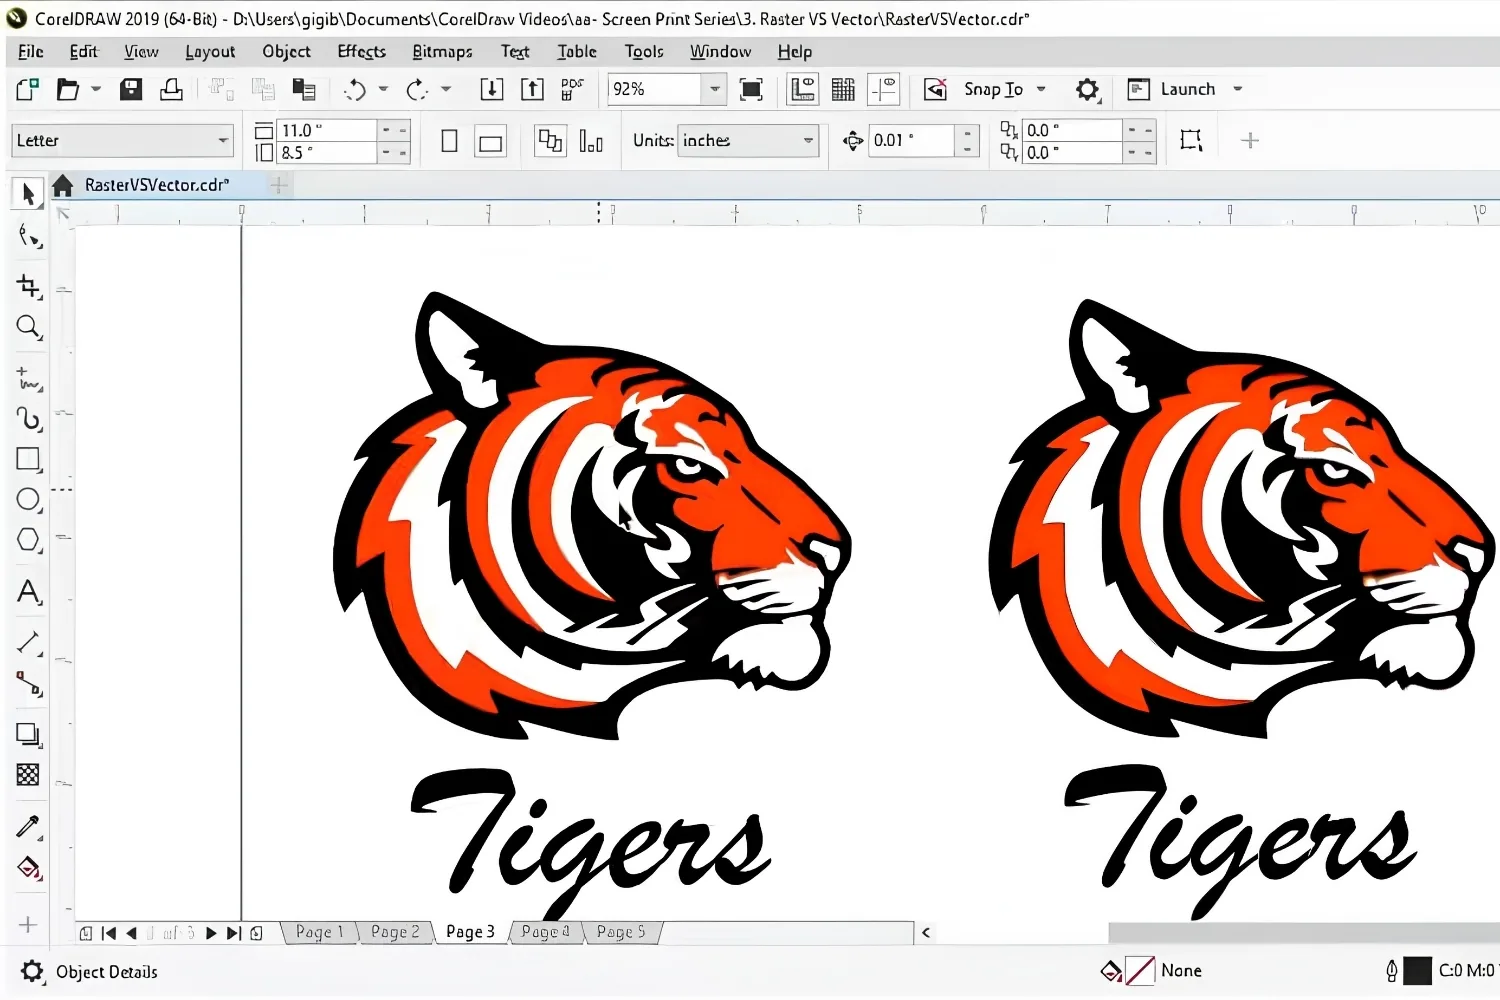Screen dimensions: 1500x1000
Task: Select the Pick tool
Action: [x=28, y=193]
